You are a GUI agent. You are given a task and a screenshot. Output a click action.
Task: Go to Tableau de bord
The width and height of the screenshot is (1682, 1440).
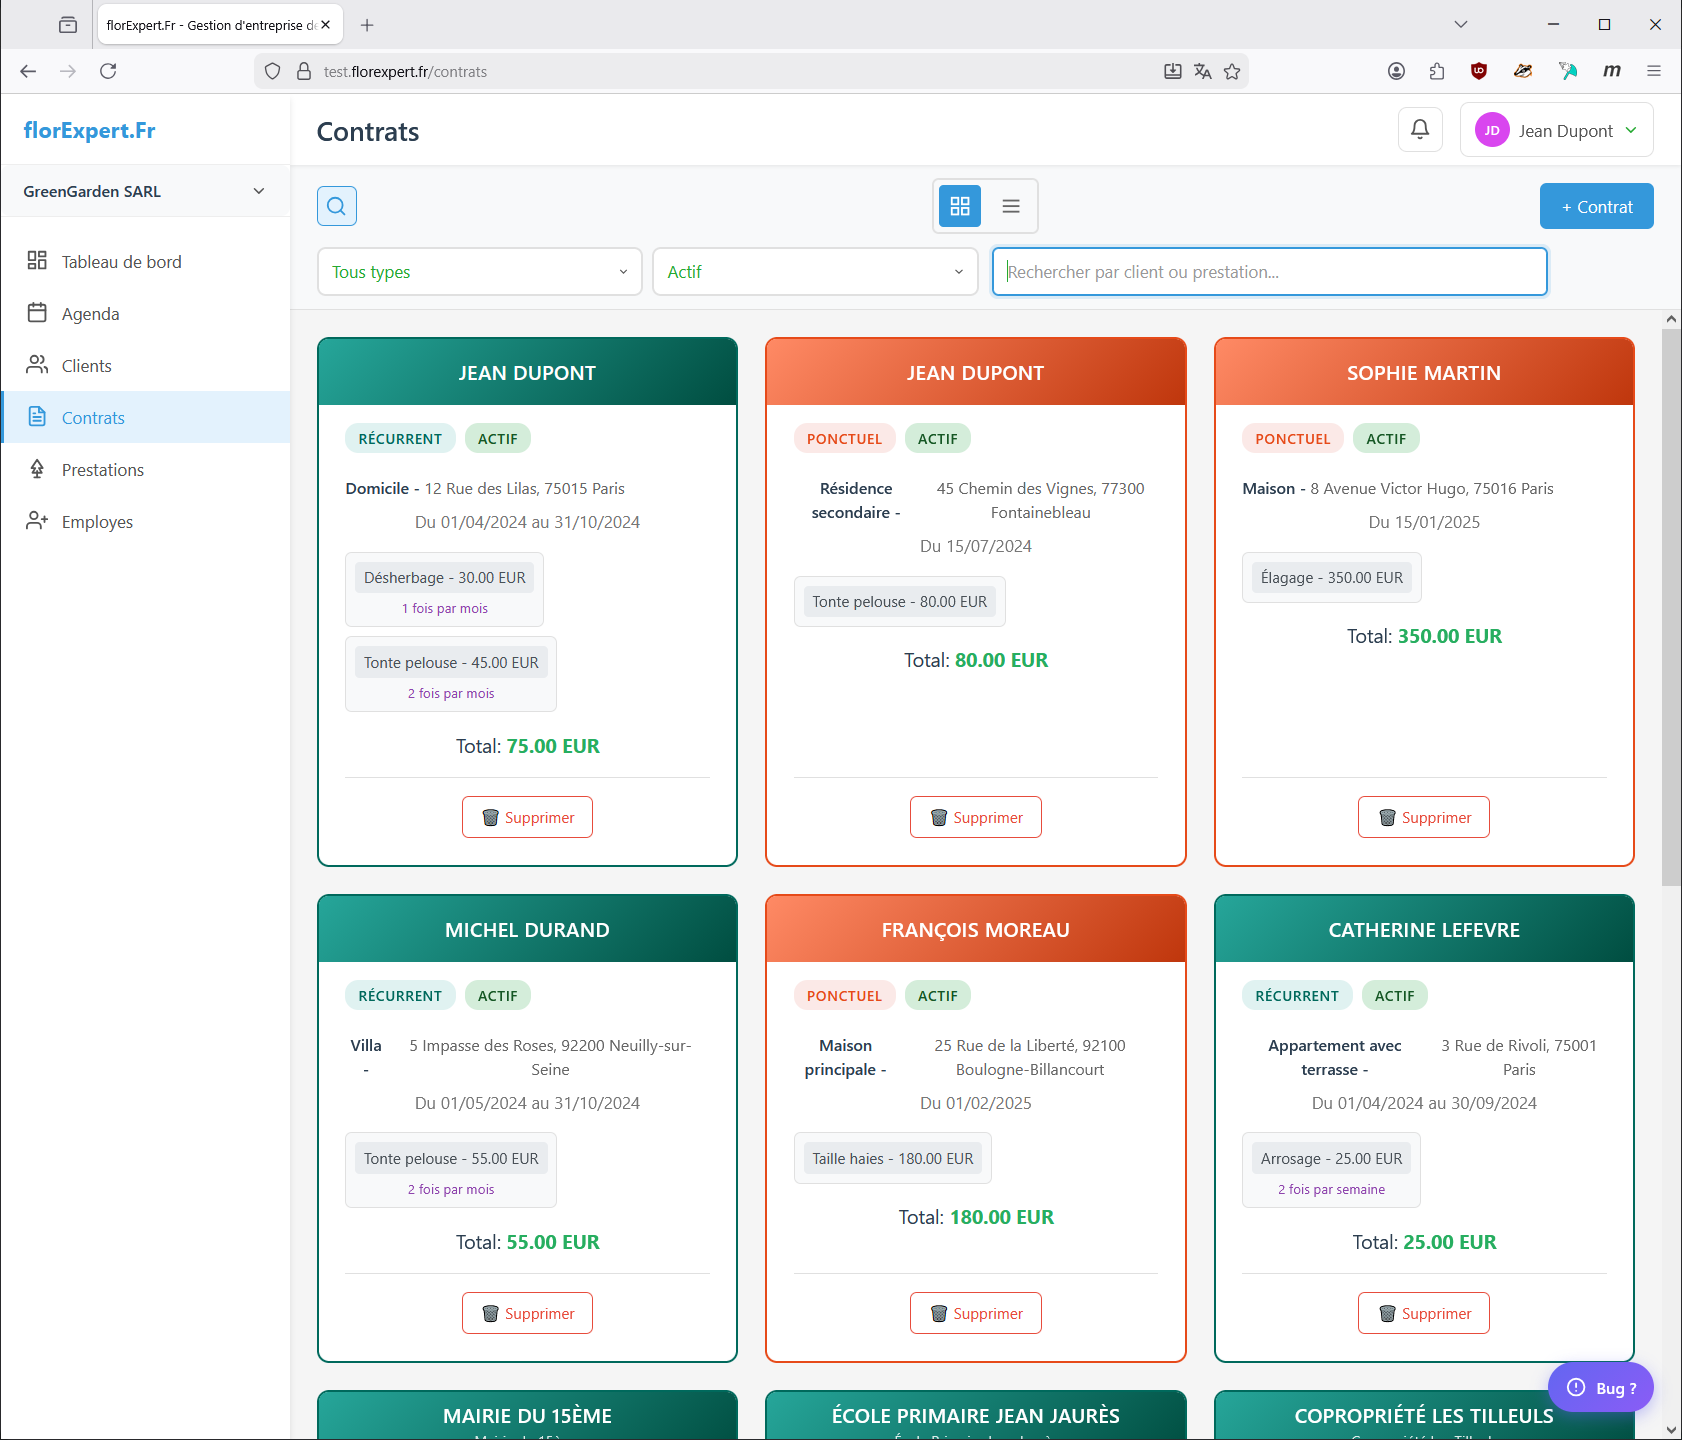(121, 262)
